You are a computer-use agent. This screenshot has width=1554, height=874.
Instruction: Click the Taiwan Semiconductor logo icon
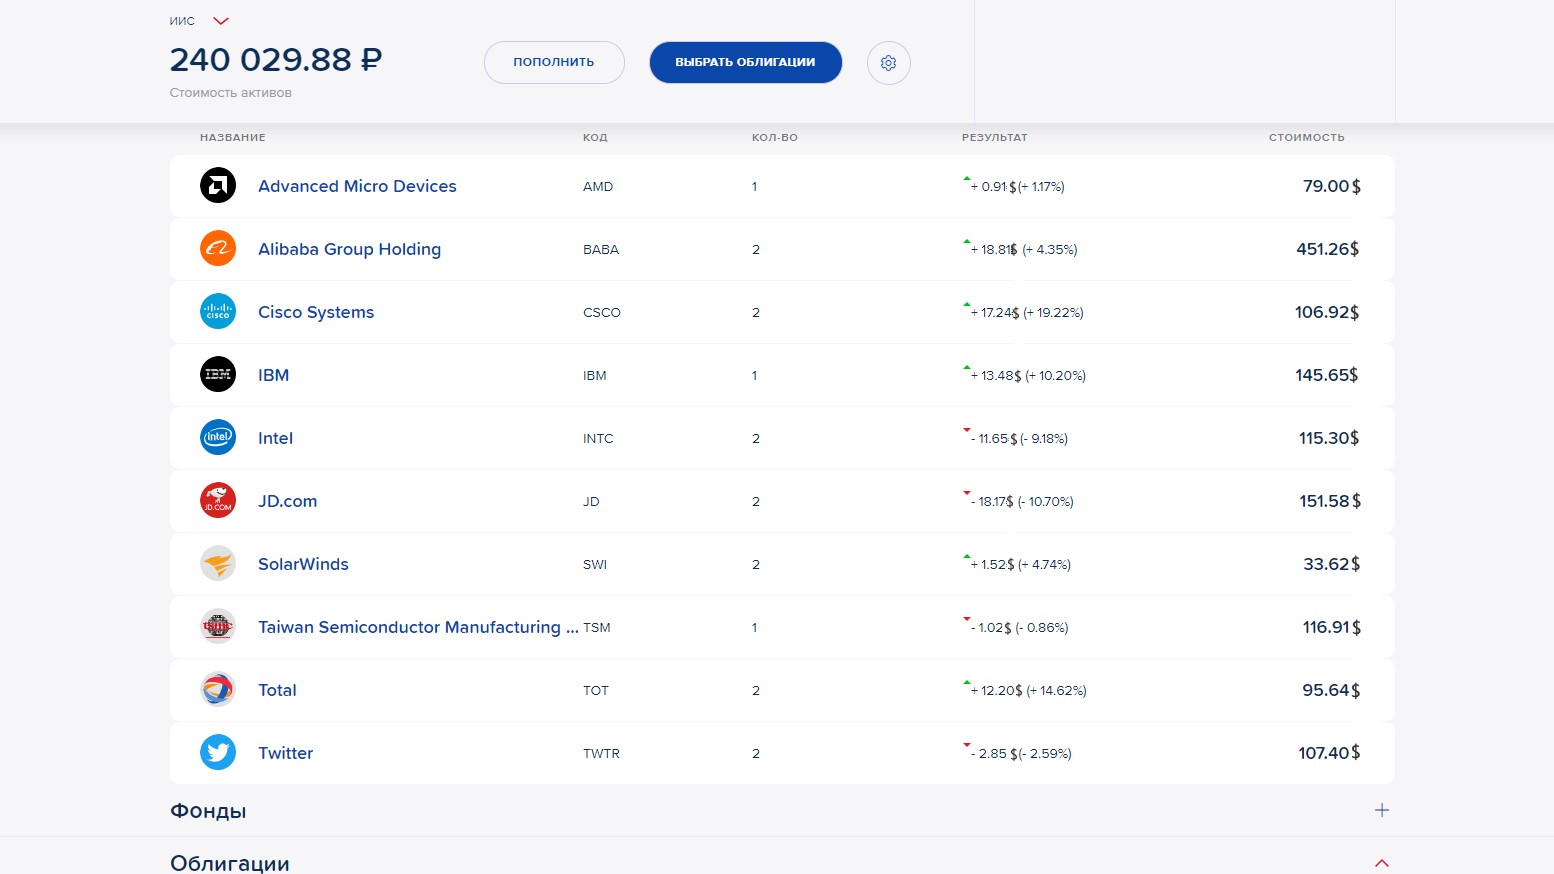pyautogui.click(x=218, y=626)
